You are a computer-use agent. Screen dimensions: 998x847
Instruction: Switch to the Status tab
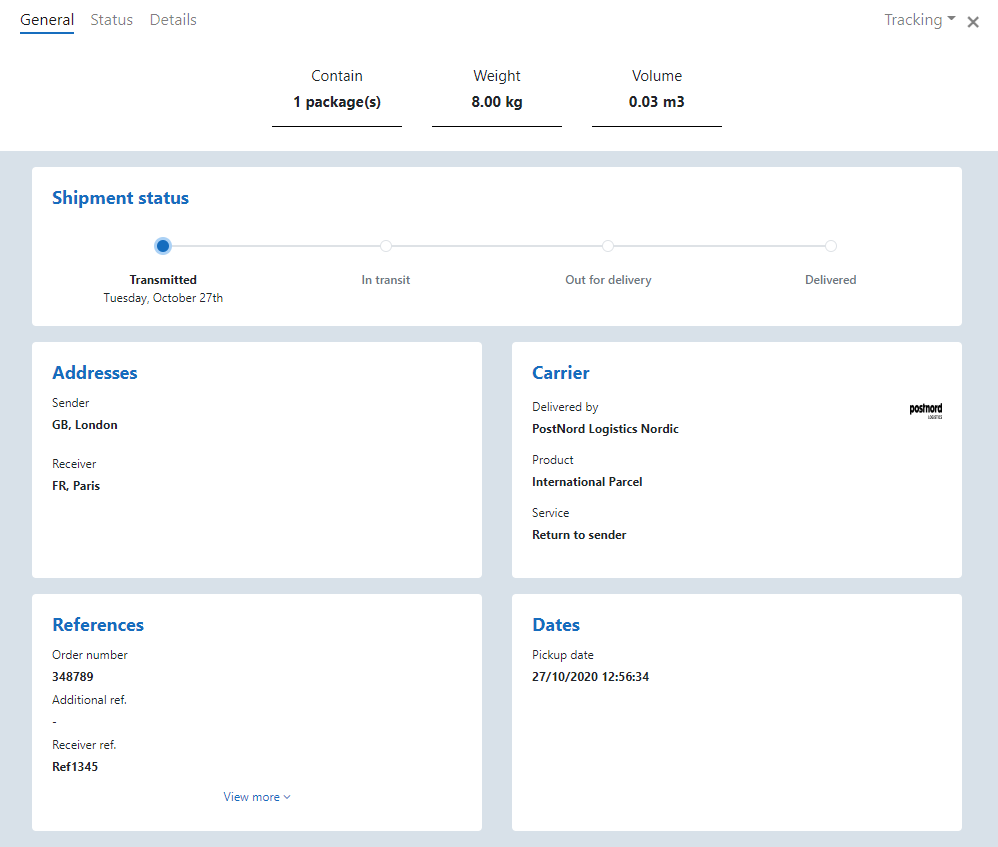pos(111,20)
